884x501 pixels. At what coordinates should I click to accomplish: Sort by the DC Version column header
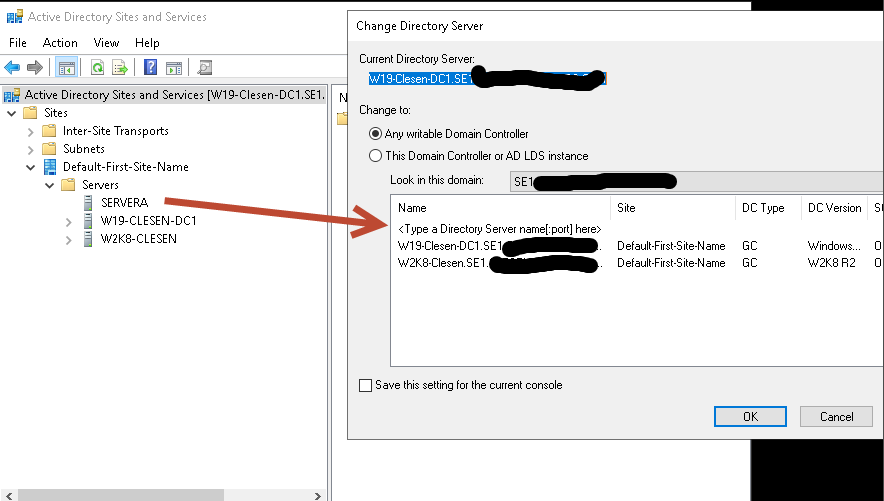[x=834, y=208]
